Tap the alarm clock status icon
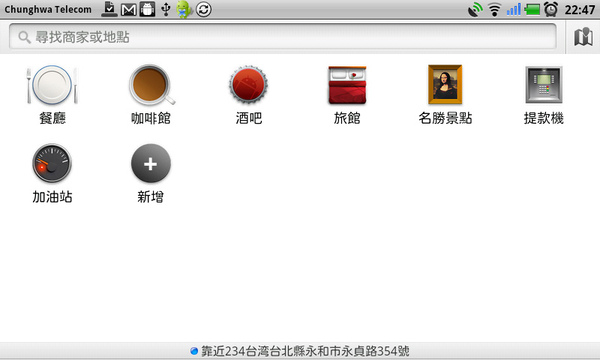Viewport: 600px width, 360px height. [x=551, y=9]
